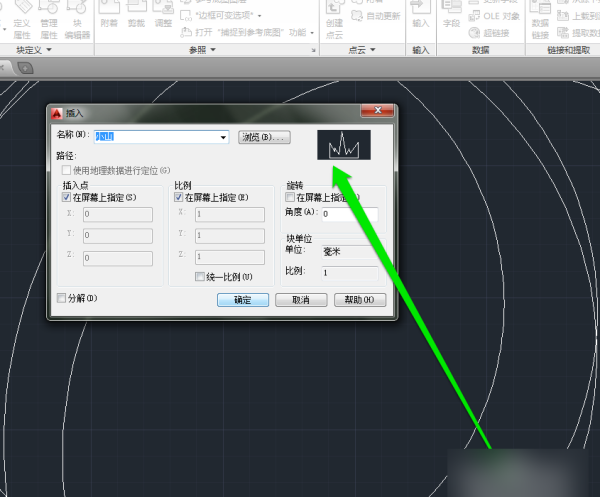This screenshot has height=497, width=600.
Task: Expand the Reference (参照) panel dropdown
Action: (x=201, y=49)
